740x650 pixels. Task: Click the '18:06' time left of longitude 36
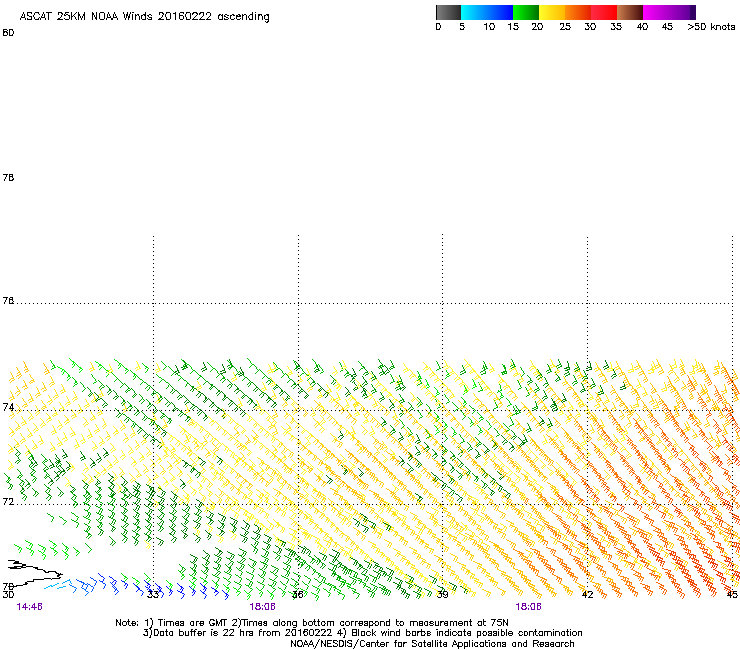click(262, 607)
